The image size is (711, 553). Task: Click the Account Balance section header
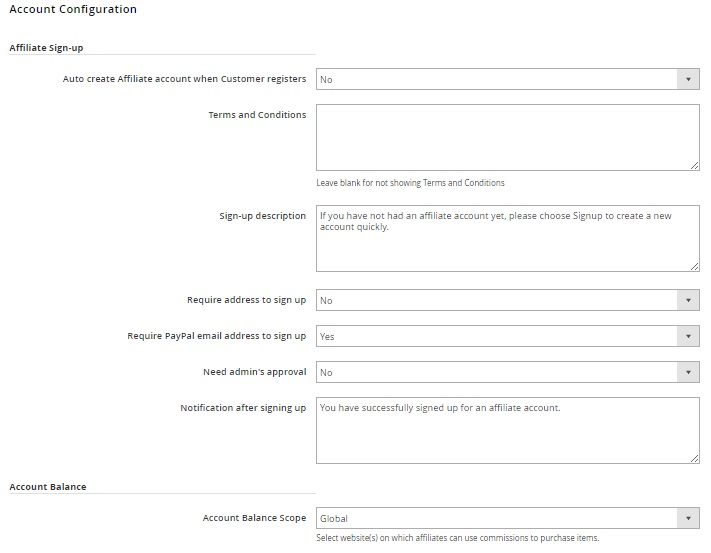48,487
